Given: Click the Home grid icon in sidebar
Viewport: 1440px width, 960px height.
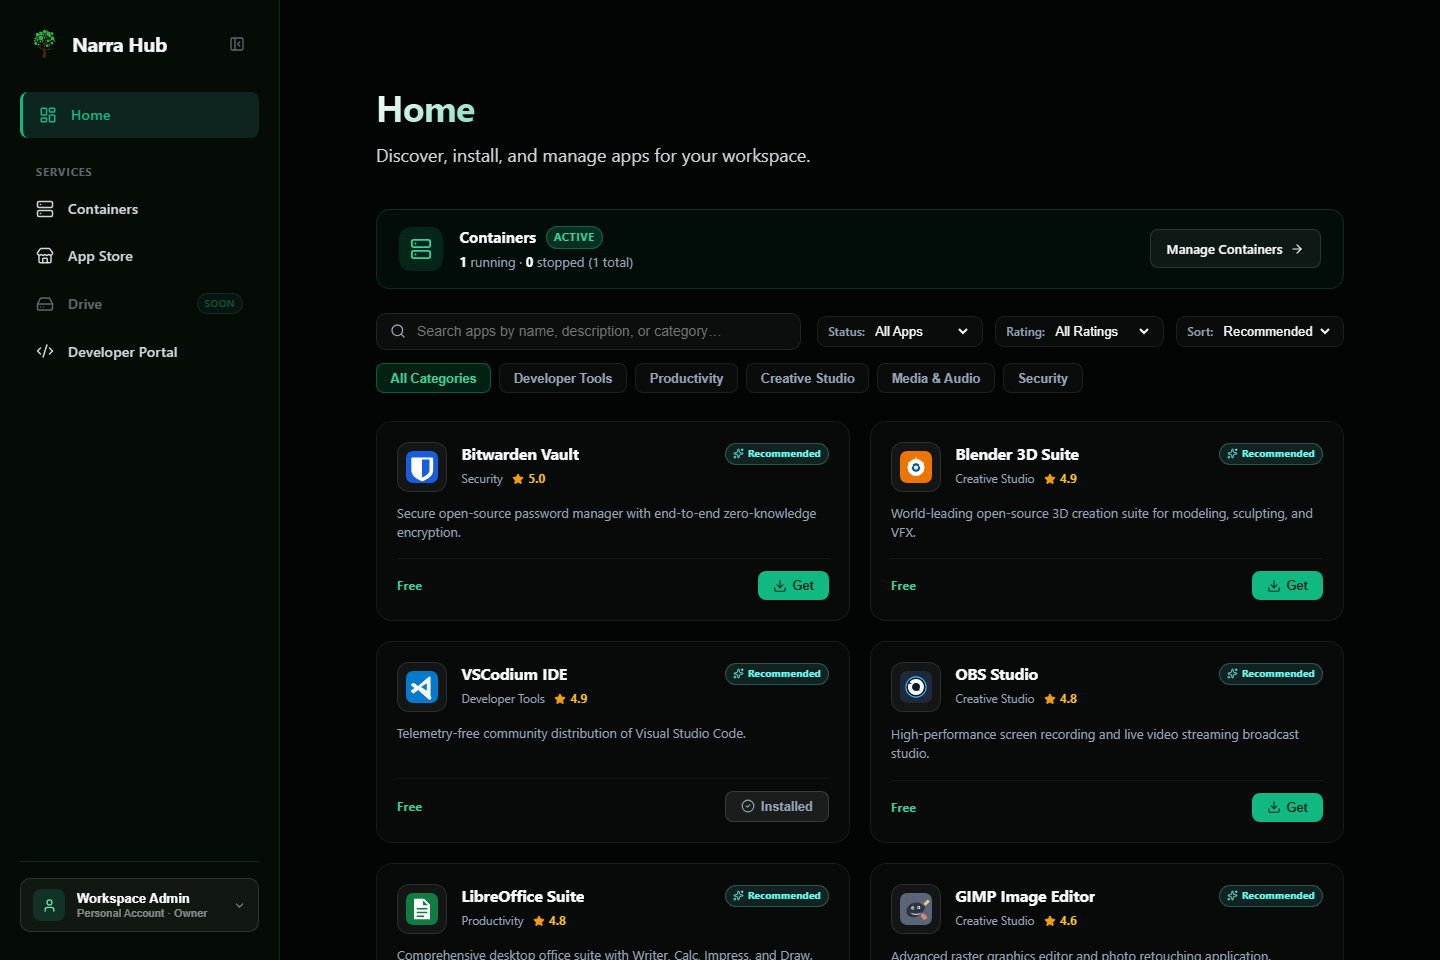Looking at the screenshot, I should [x=48, y=115].
